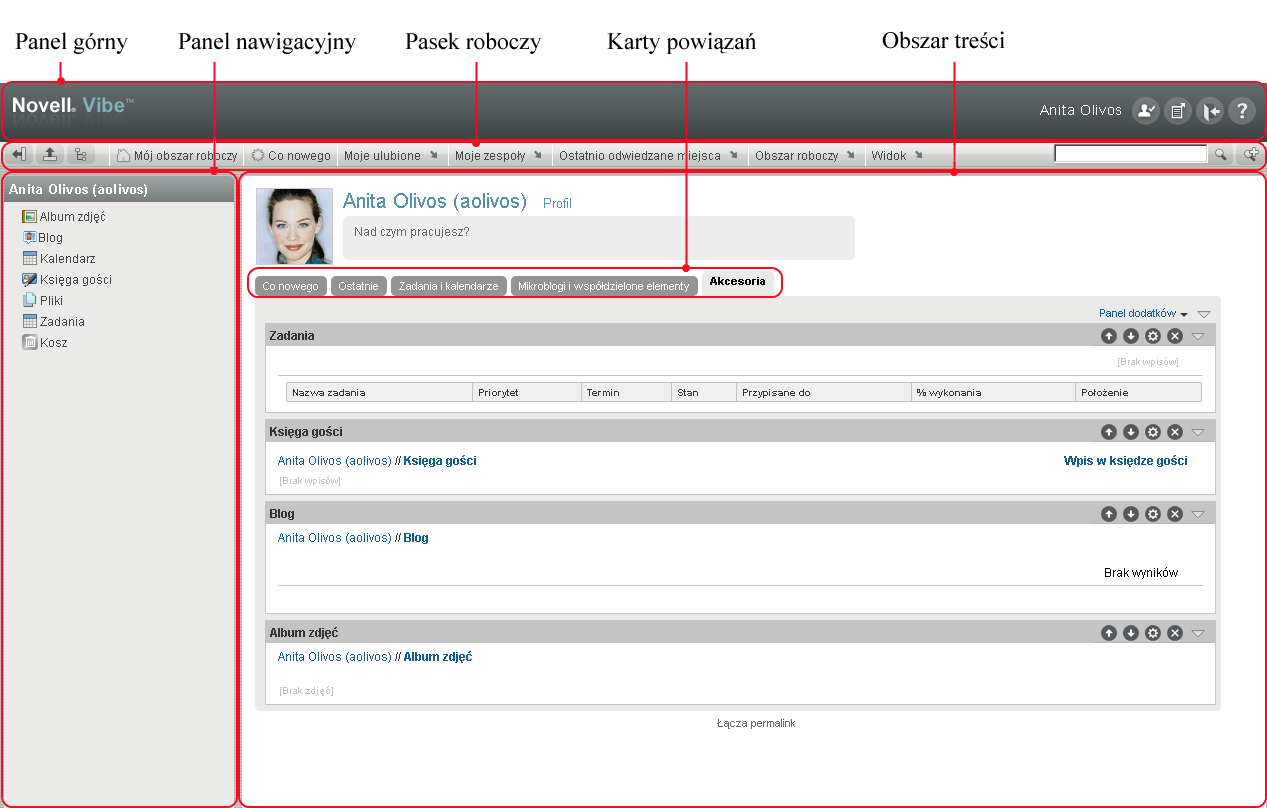Screen dimensions: 1267x808
Task: Open the help question mark icon
Action: point(1241,111)
